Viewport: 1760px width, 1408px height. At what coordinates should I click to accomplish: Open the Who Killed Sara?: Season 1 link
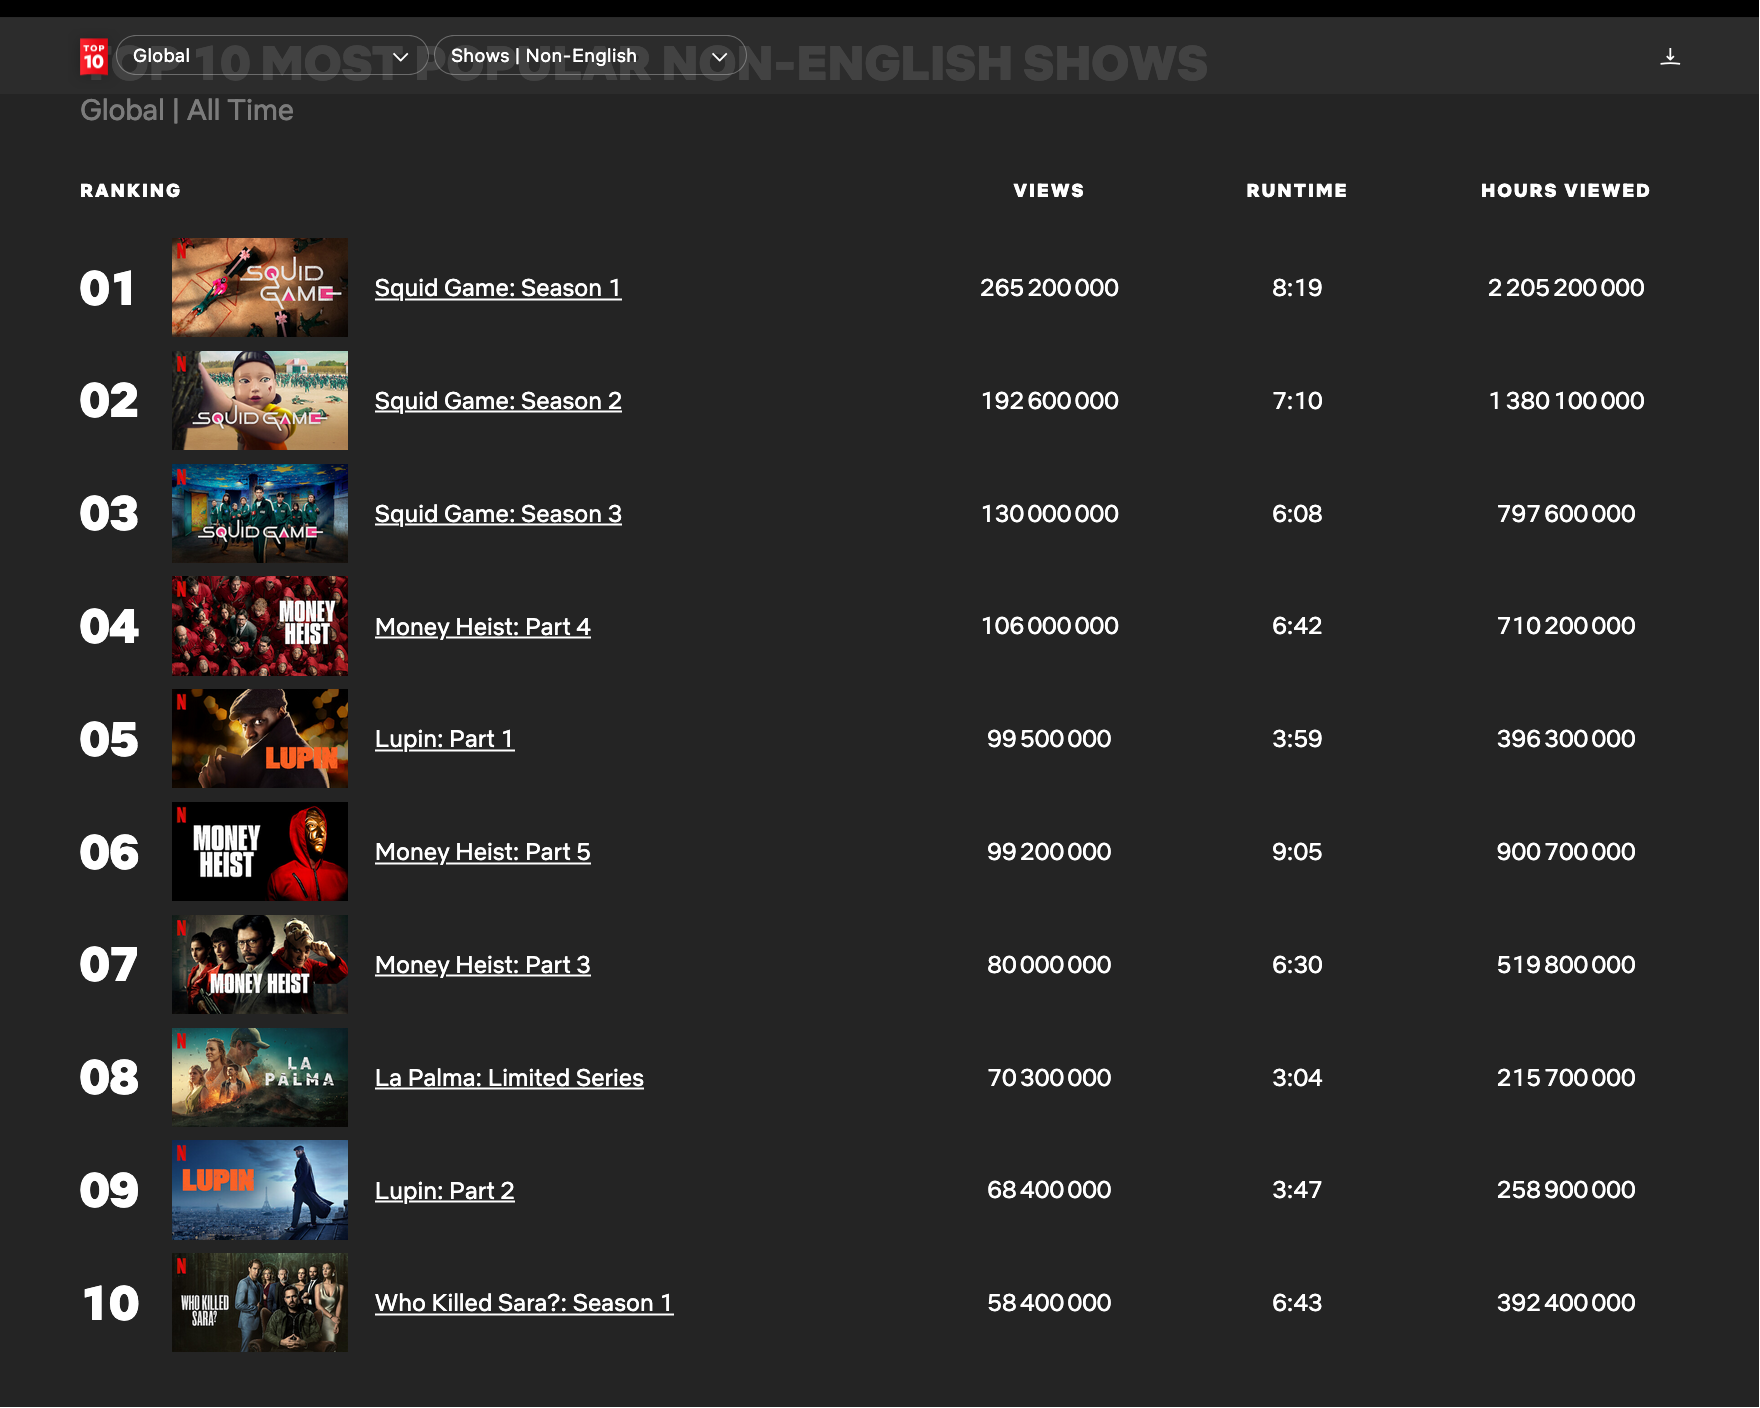click(524, 1303)
